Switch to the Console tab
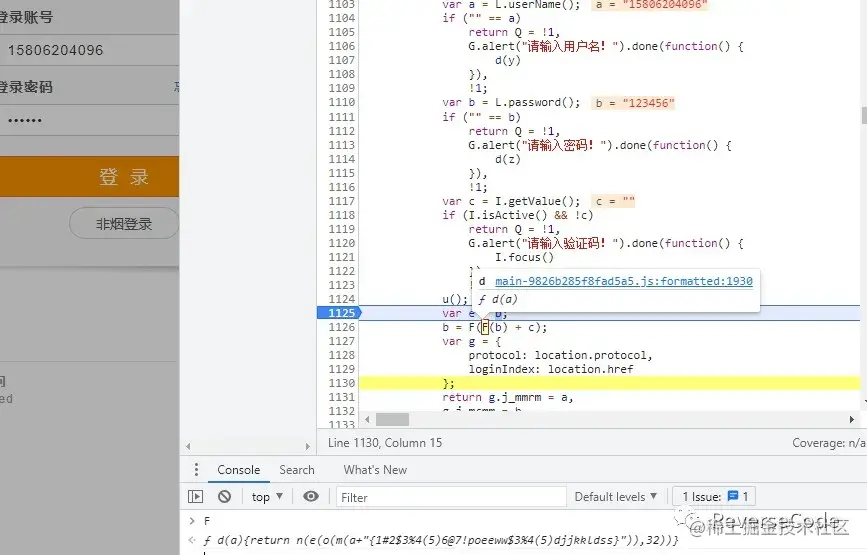Viewport: 867px width, 555px height. click(x=238, y=470)
